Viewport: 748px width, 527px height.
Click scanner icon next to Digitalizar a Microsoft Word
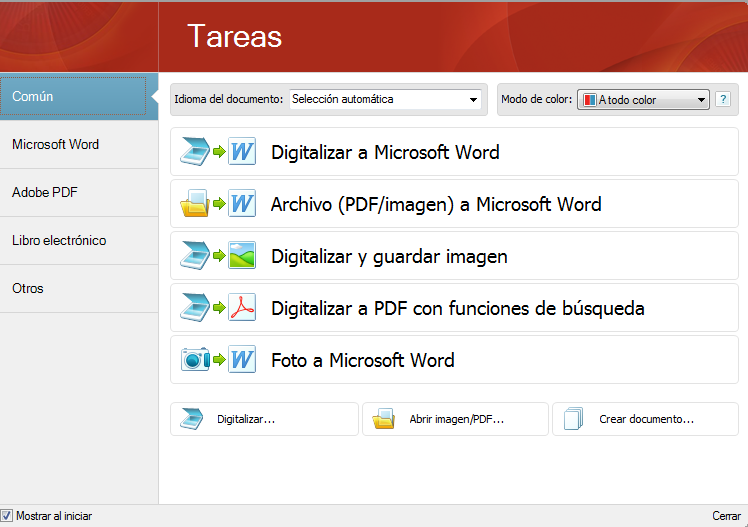193,153
